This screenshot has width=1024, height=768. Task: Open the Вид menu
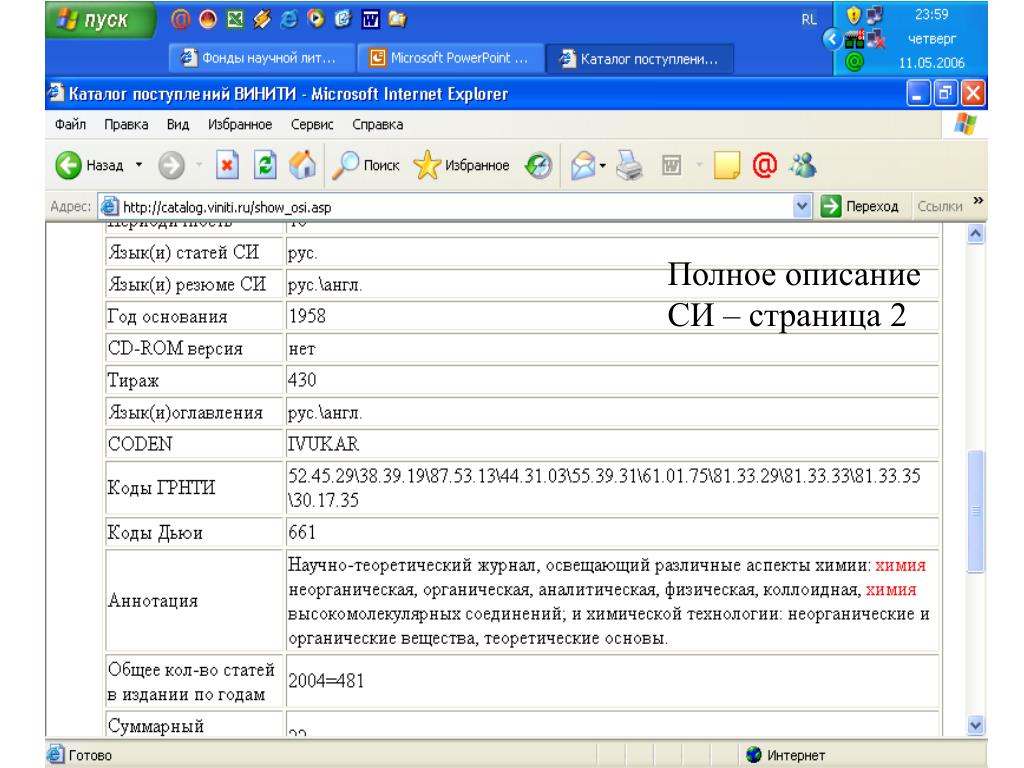click(x=178, y=124)
